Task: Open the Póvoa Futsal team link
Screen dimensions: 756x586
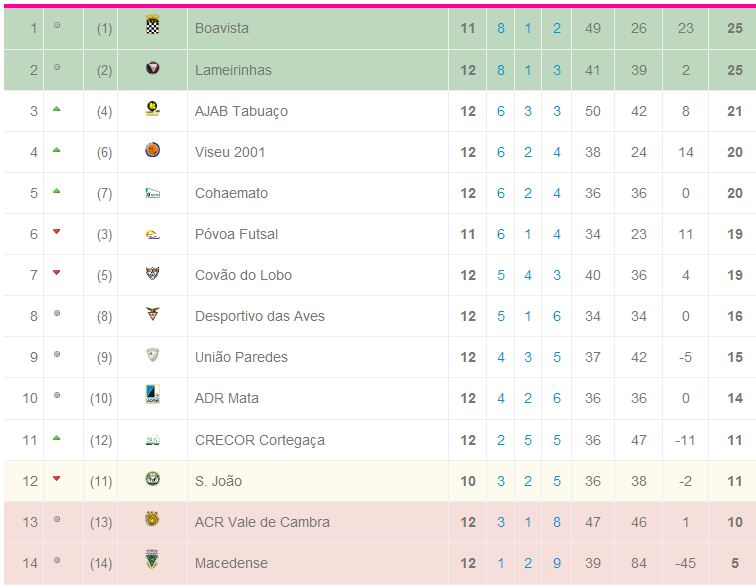Action: point(236,234)
